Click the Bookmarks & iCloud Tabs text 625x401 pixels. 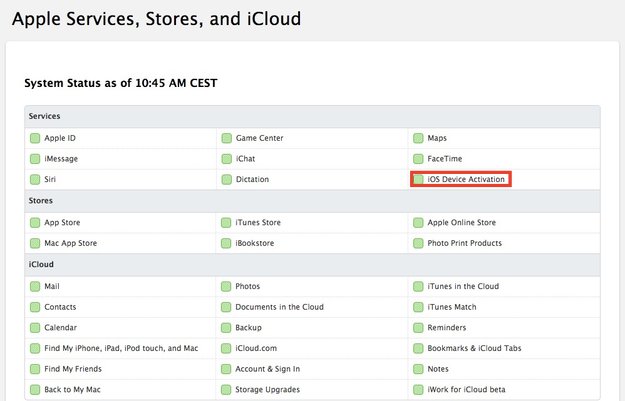pos(474,348)
